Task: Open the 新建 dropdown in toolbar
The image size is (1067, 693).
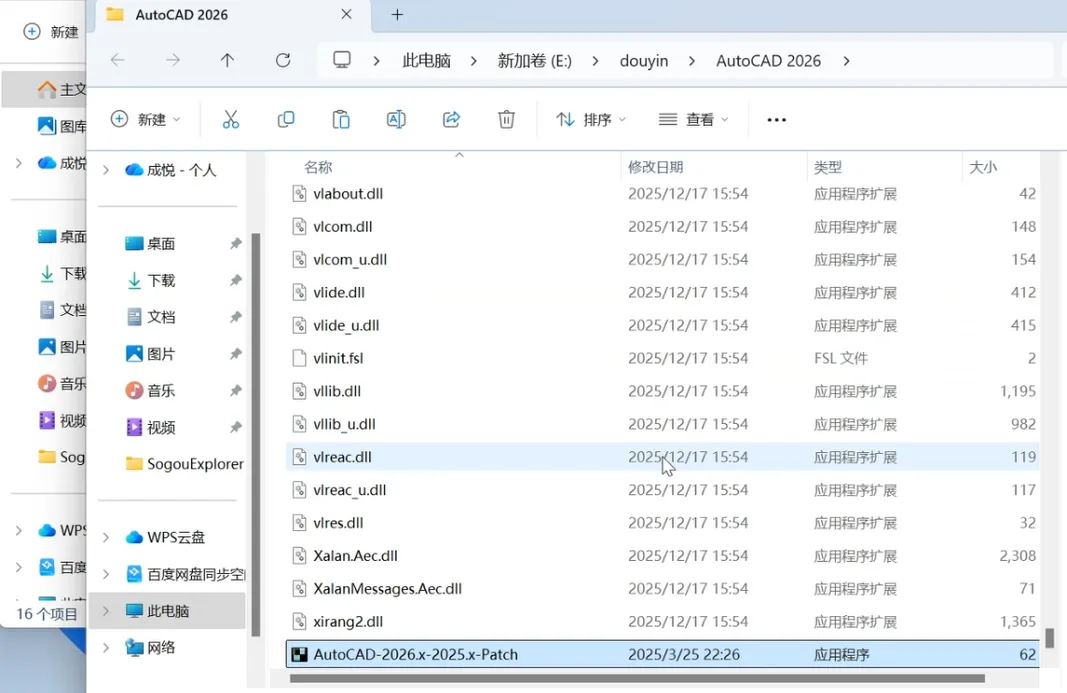Action: [146, 120]
